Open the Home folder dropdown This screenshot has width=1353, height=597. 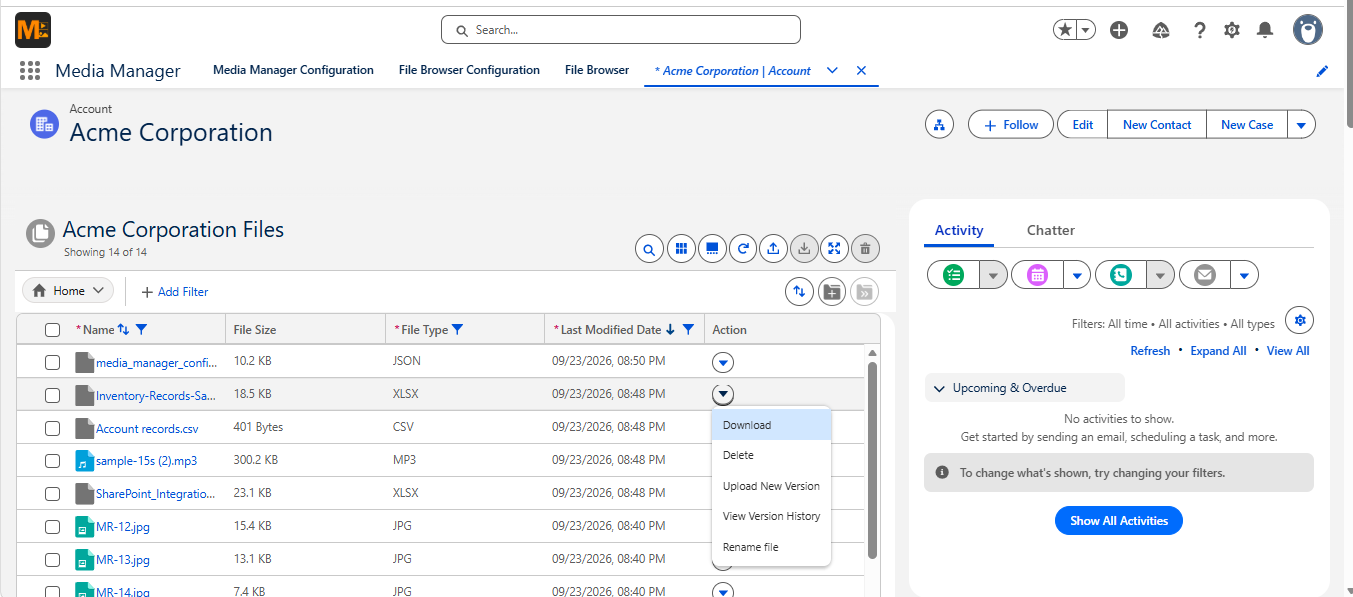coord(68,291)
